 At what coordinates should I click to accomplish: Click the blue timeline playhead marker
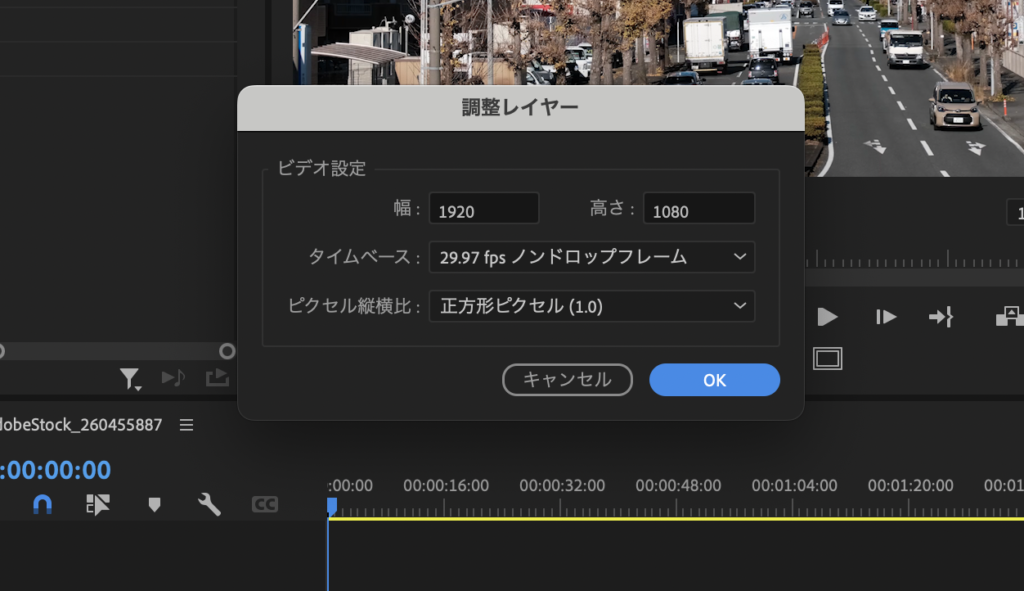pyautogui.click(x=331, y=506)
